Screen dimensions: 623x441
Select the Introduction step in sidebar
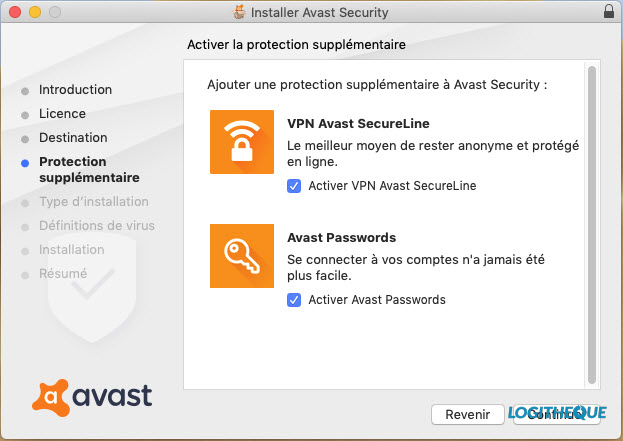tap(75, 90)
